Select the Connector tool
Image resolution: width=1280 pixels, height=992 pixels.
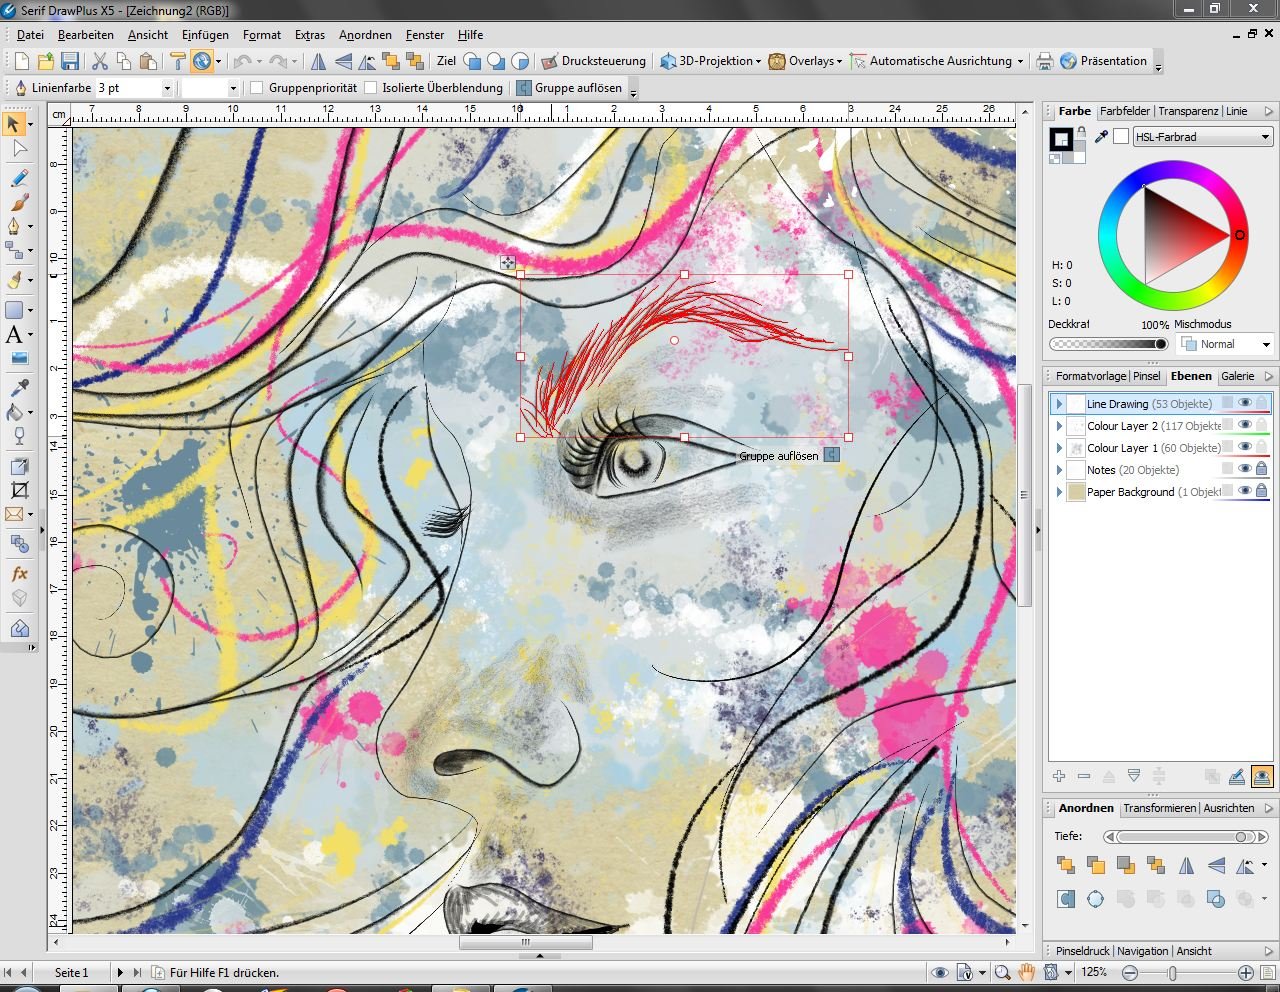(14, 250)
